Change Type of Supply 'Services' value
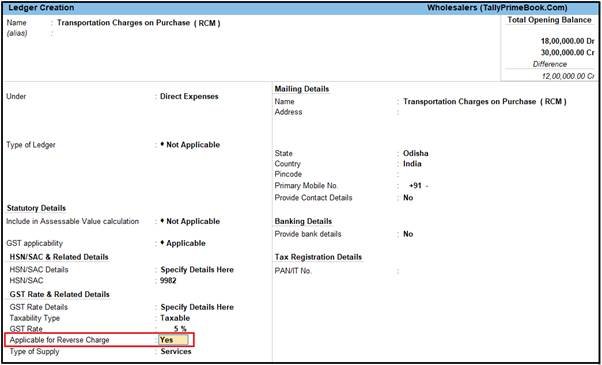The image size is (602, 365). pyautogui.click(x=176, y=352)
